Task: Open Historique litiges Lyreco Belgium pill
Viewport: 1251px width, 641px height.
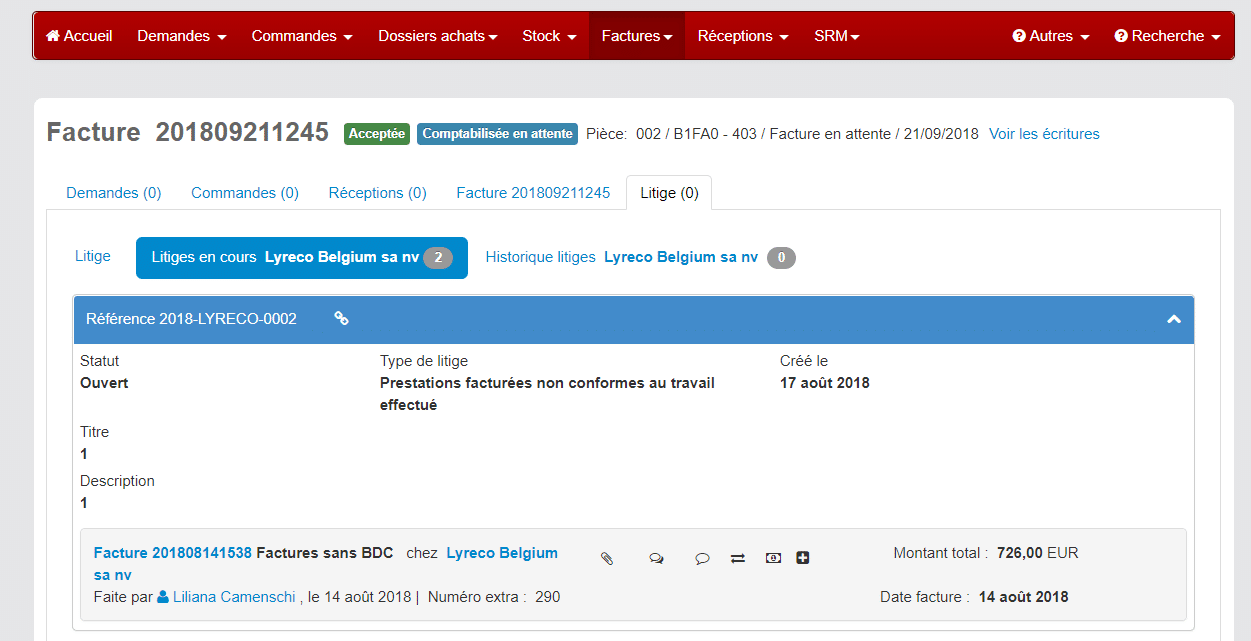Action: 640,258
